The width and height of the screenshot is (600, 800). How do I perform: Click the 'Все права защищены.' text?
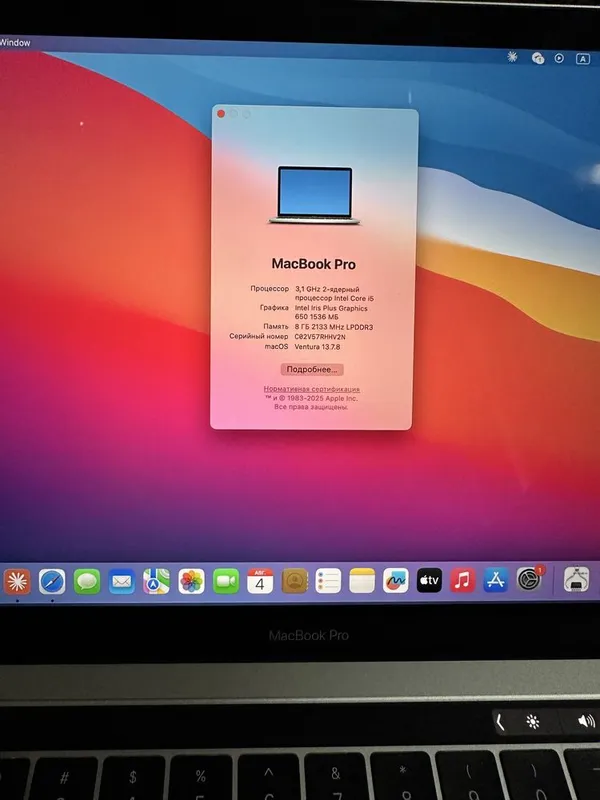click(x=311, y=407)
